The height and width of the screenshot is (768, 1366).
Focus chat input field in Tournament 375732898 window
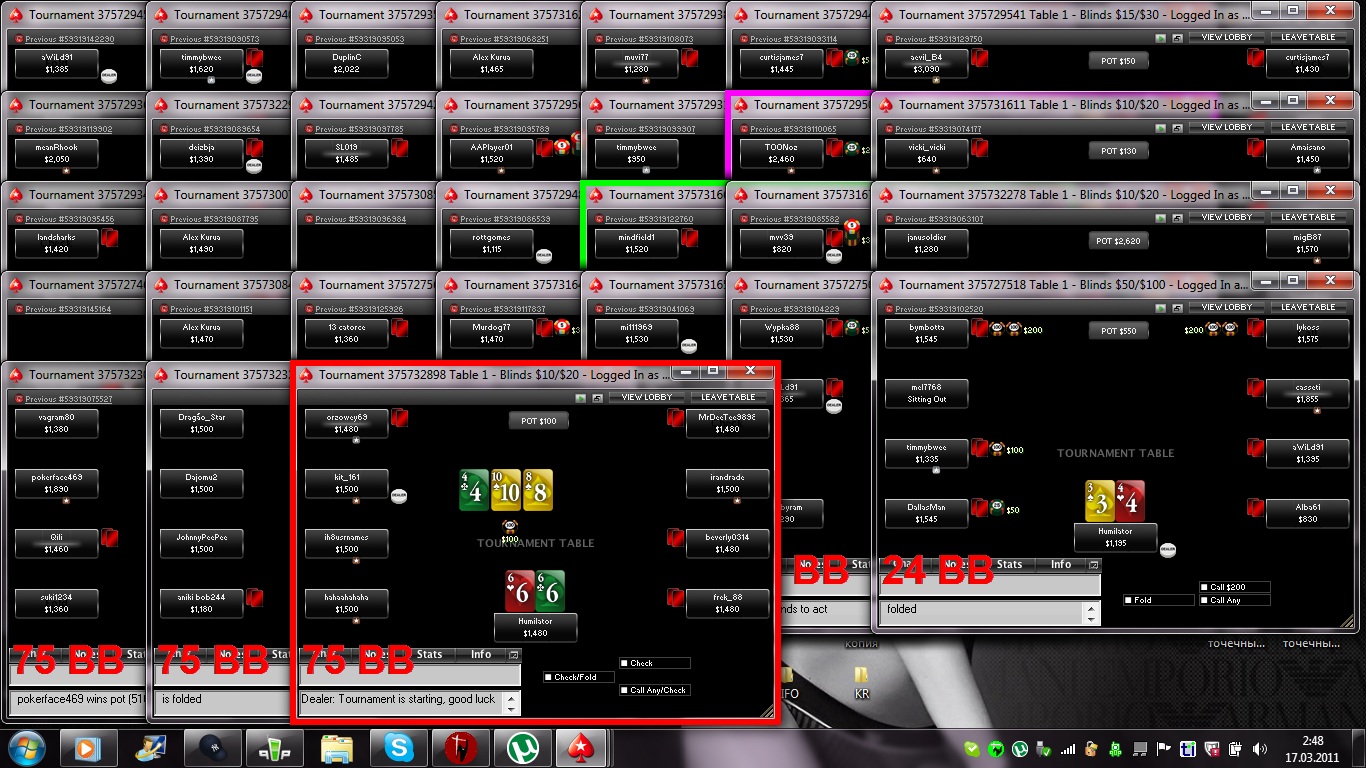pos(410,676)
